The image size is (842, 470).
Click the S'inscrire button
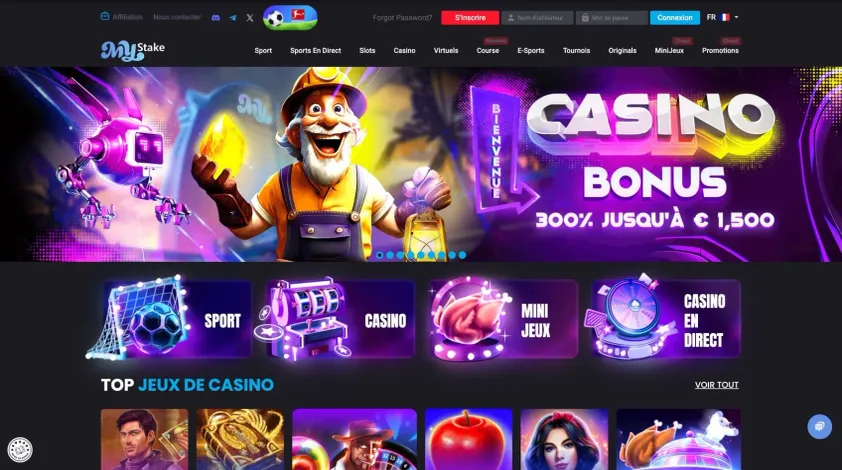[470, 18]
